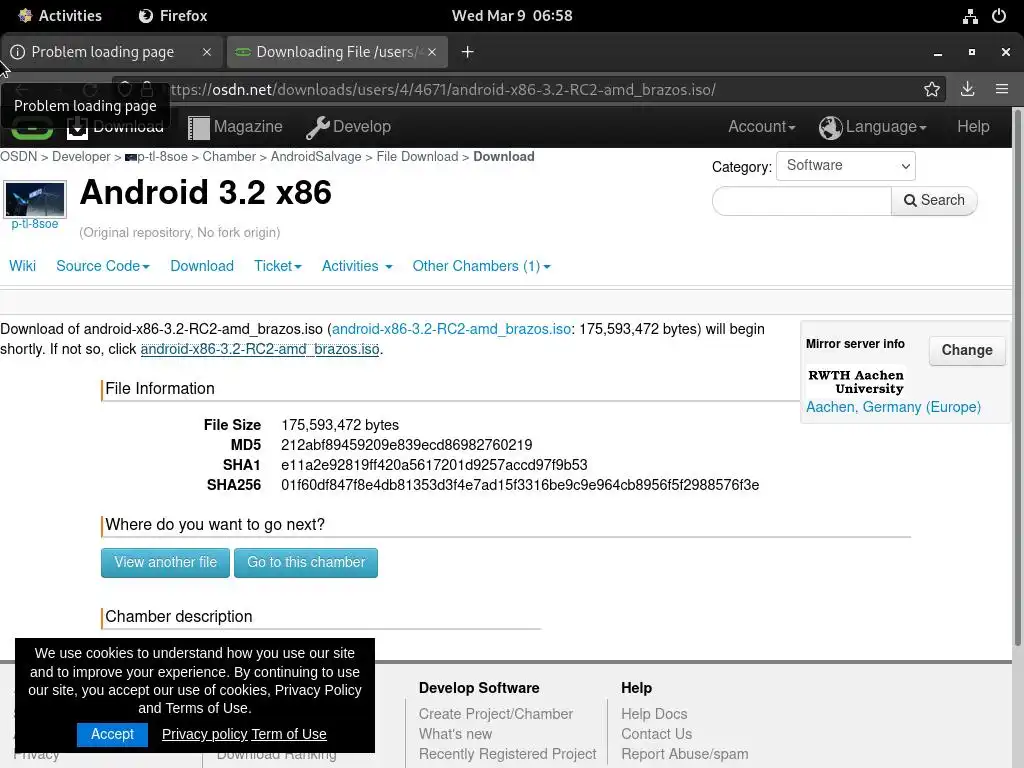Open the power menu icon in top bar
Viewport: 1024px width, 768px height.
999,16
